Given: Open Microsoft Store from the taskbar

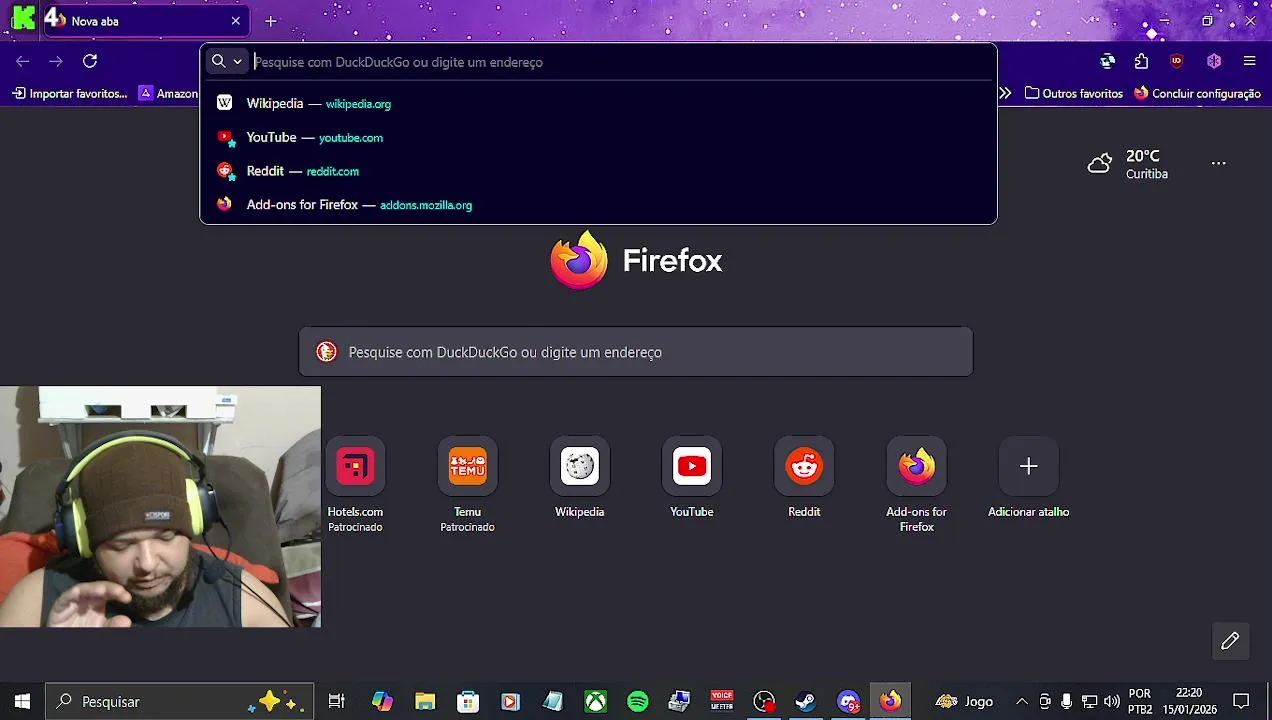Looking at the screenshot, I should coord(468,702).
